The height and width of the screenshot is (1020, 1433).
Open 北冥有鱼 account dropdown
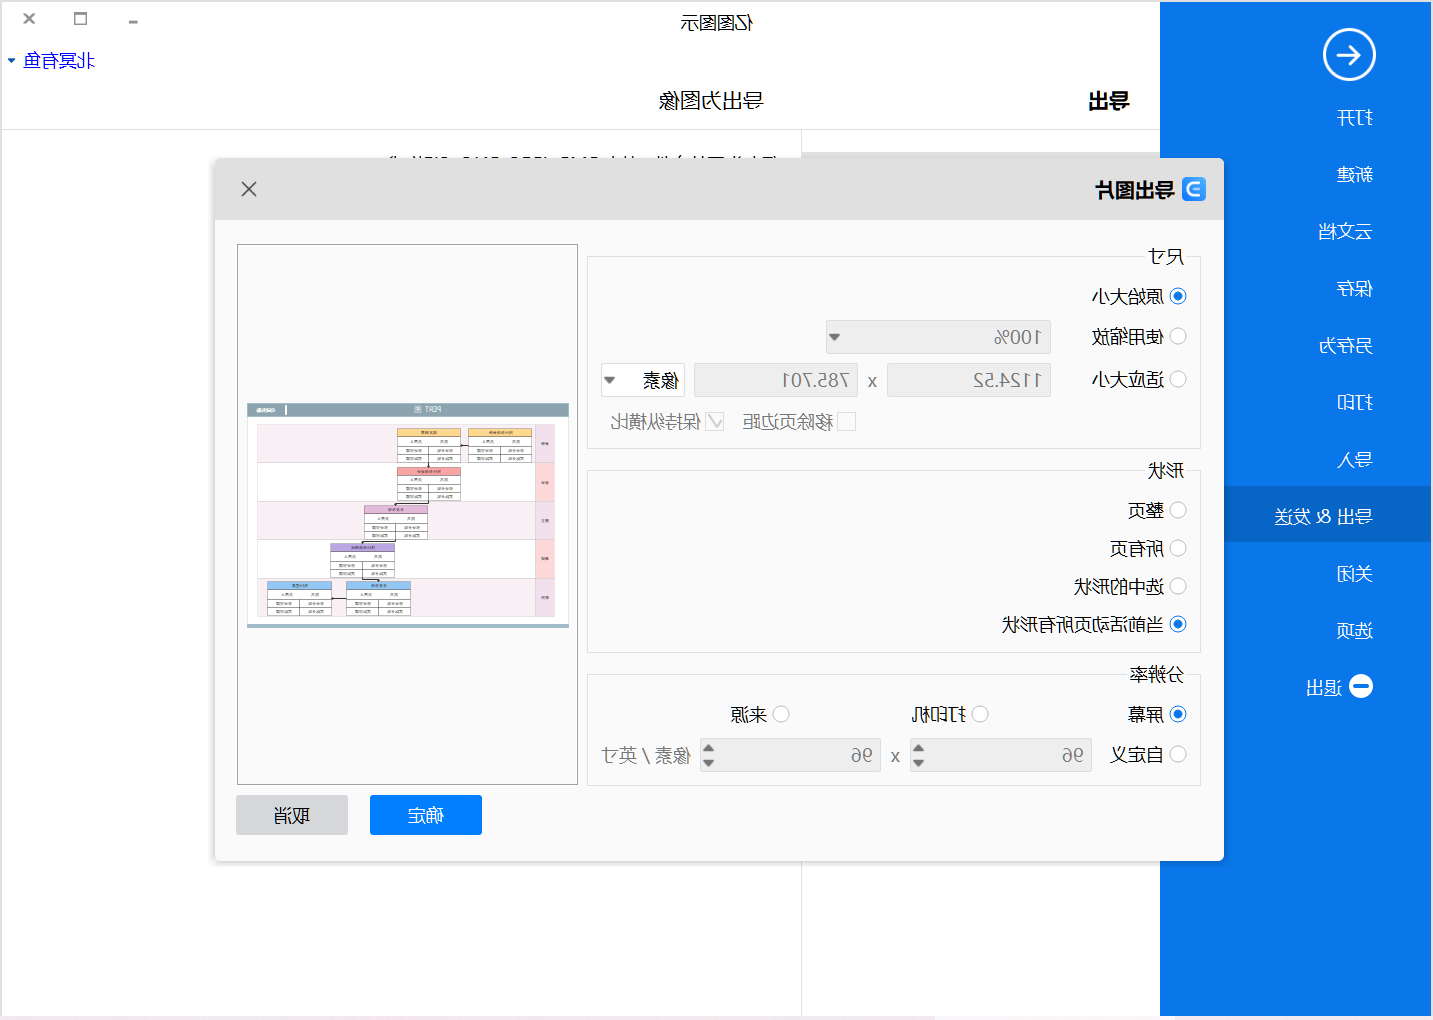51,60
